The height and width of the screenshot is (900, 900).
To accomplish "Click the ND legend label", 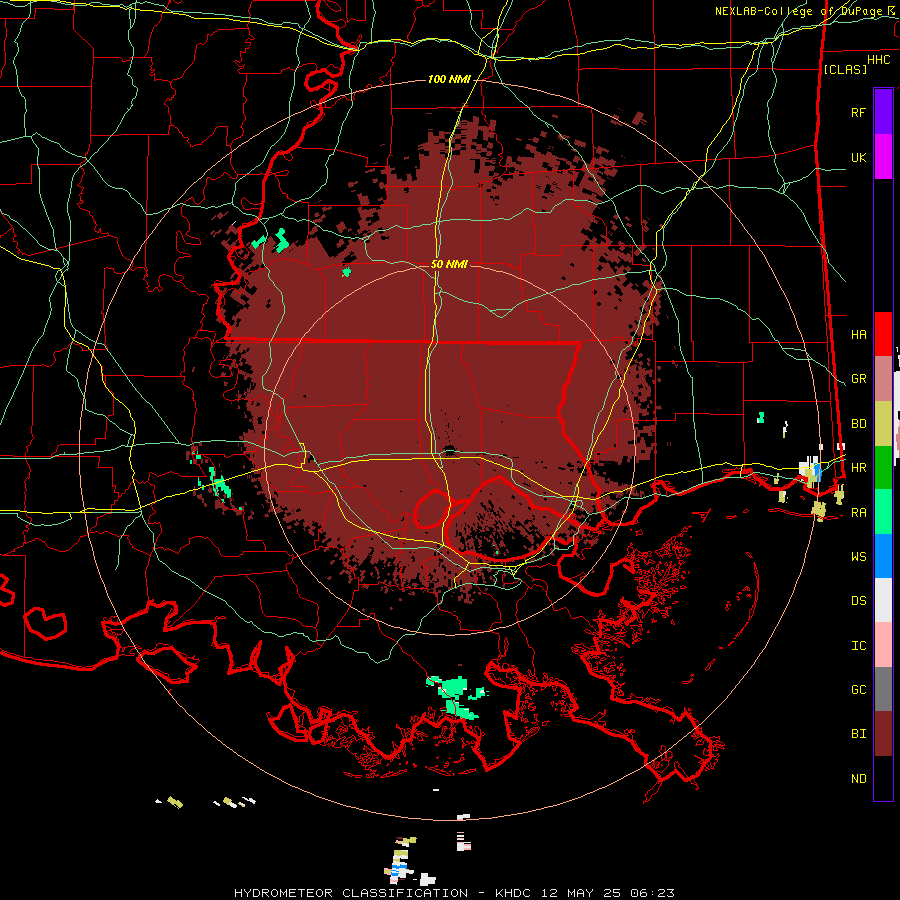I will [858, 779].
